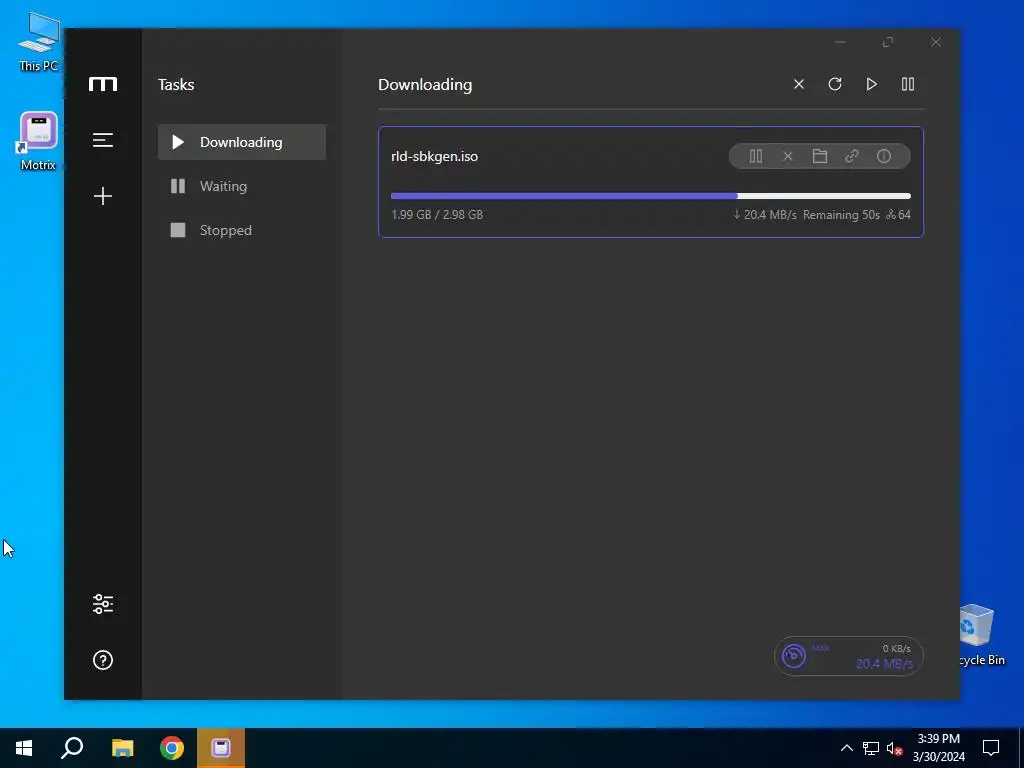Click the Remaining 50s text

pos(841,215)
